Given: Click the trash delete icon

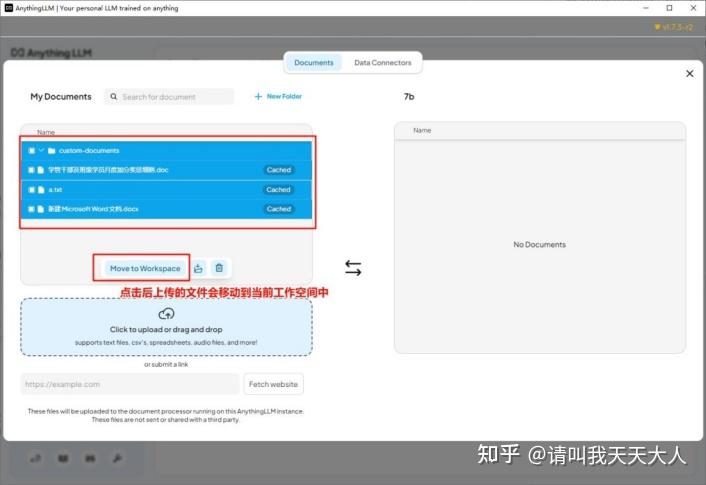Looking at the screenshot, I should (219, 268).
